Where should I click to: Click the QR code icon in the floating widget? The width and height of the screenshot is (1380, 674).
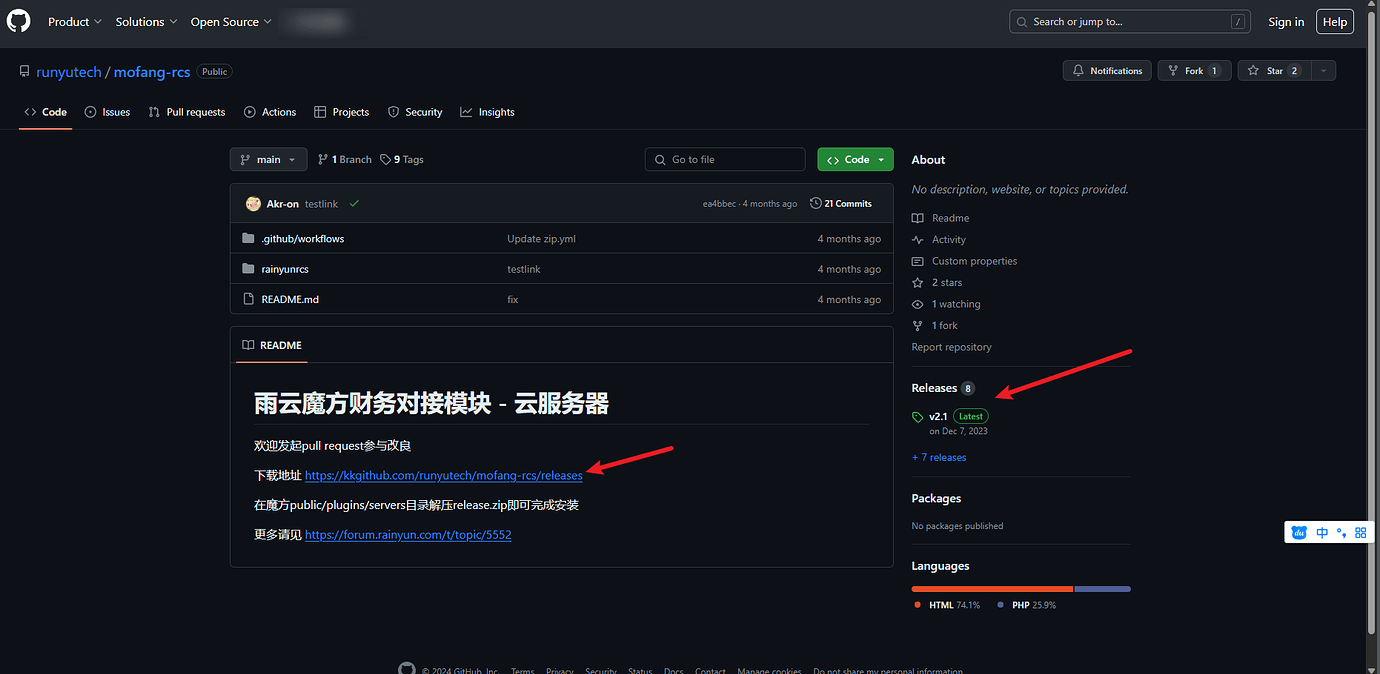point(1361,532)
